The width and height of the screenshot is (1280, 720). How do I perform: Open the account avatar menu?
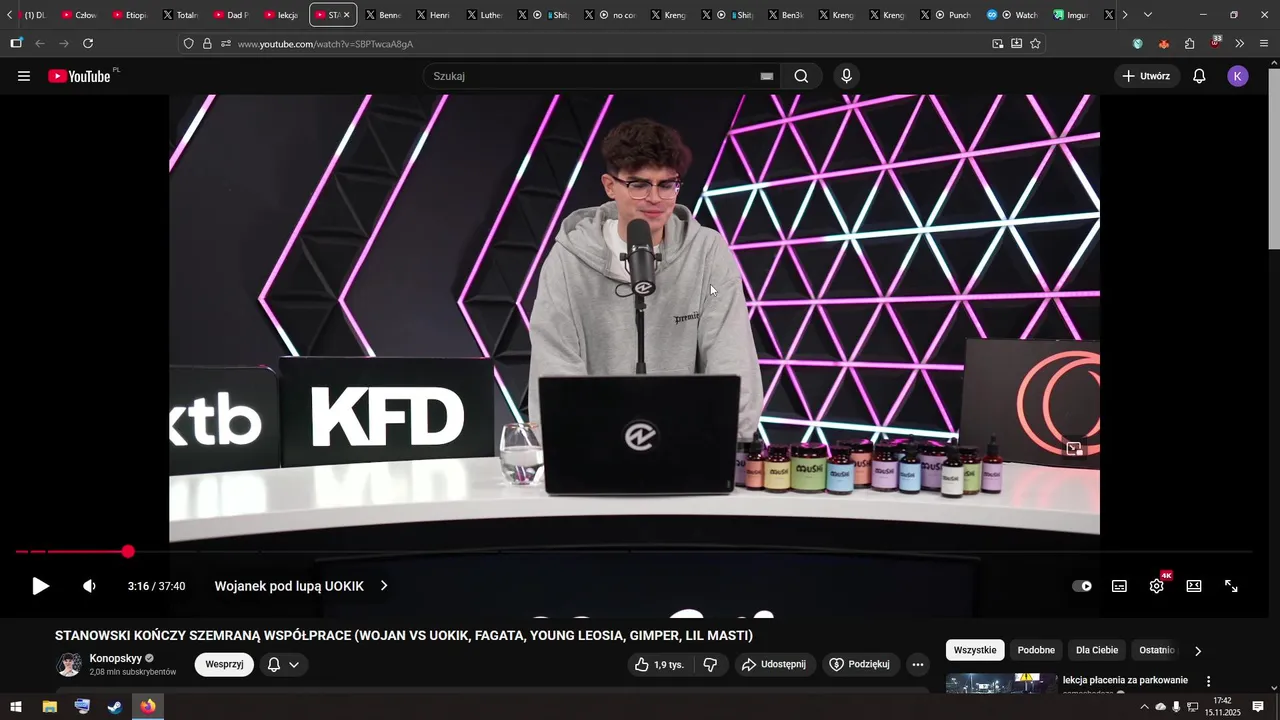pyautogui.click(x=1238, y=76)
